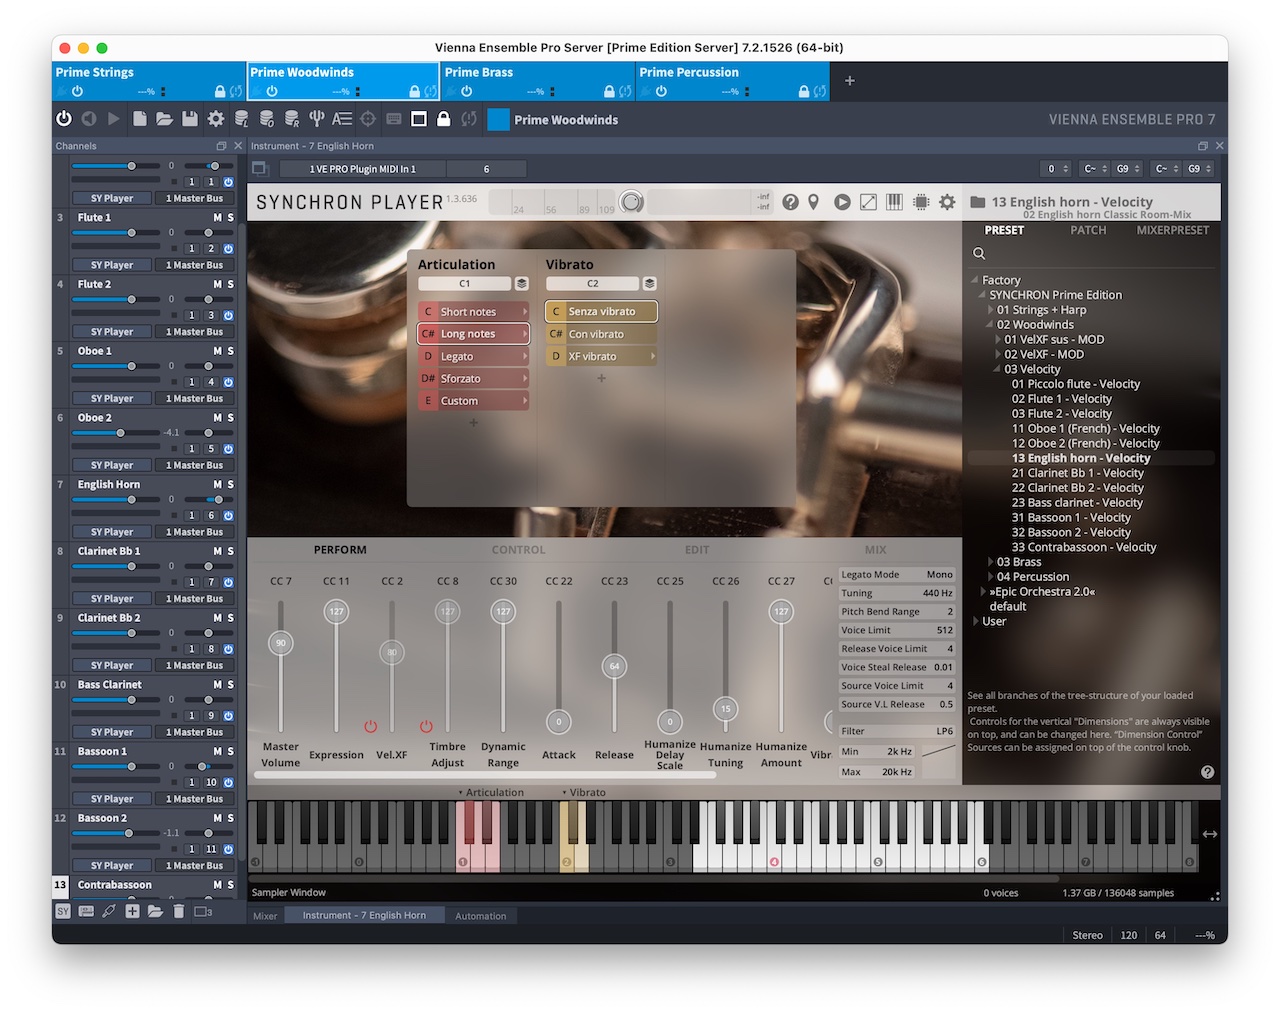Click the search magnifier in preset browser
Screen dimensions: 1280x1013
pos(979,253)
